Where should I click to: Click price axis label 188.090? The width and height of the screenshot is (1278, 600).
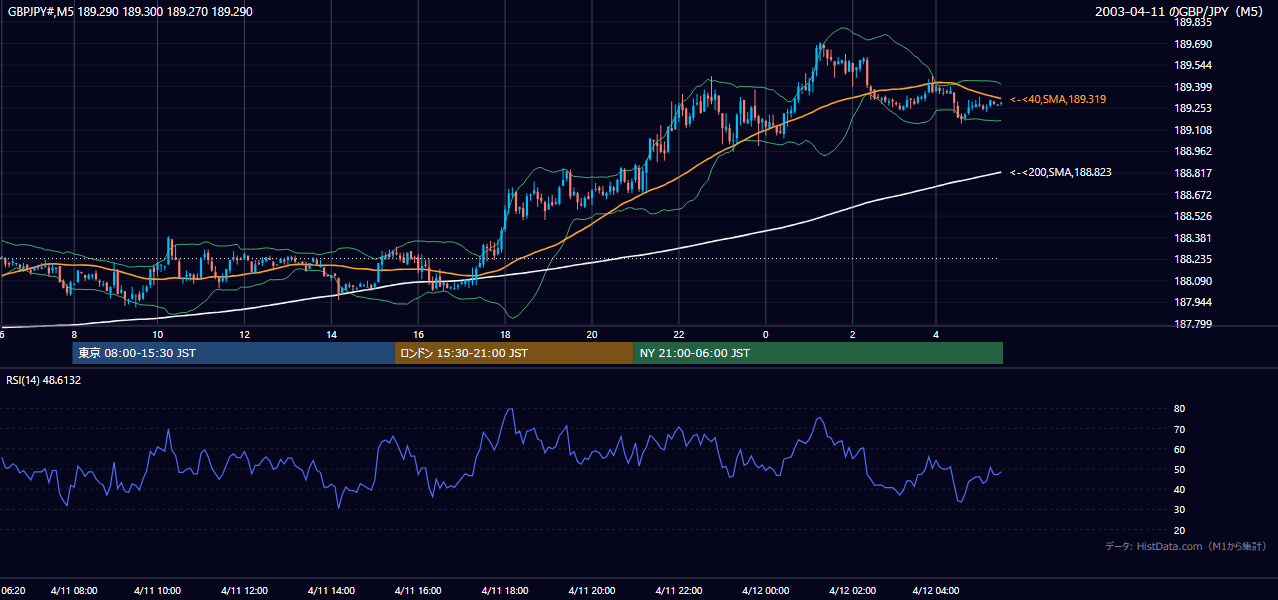pos(1193,282)
